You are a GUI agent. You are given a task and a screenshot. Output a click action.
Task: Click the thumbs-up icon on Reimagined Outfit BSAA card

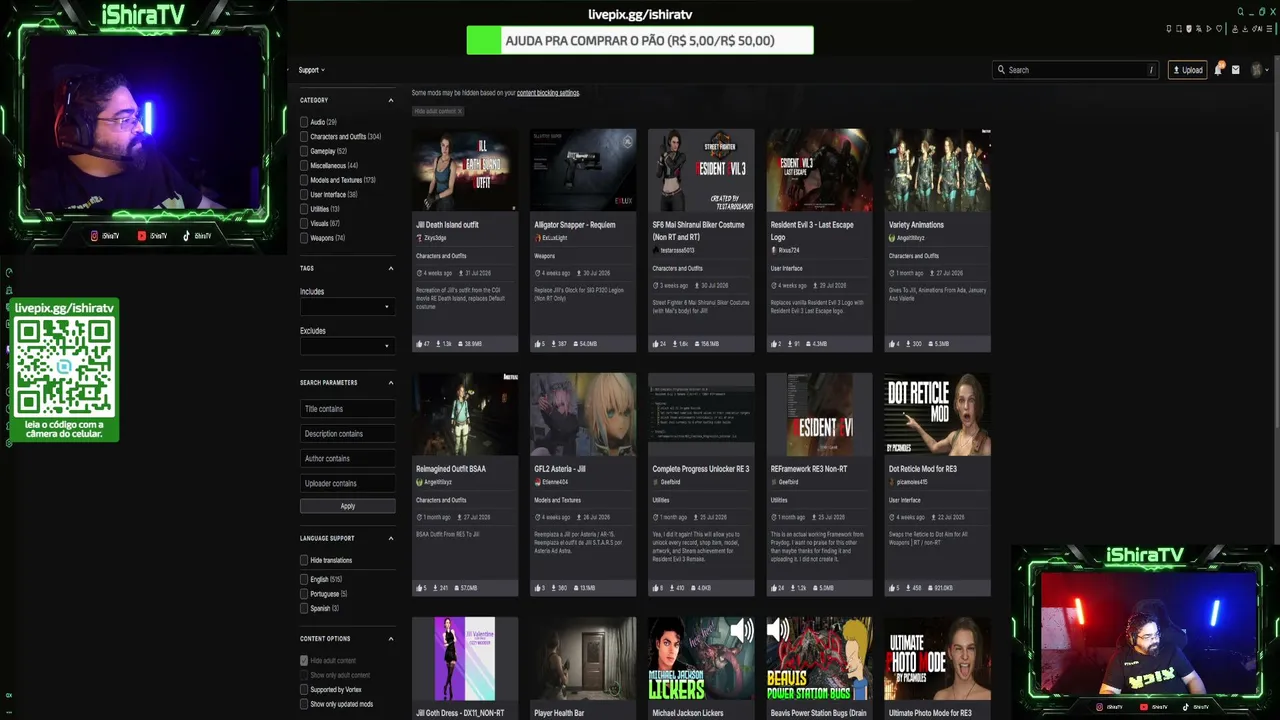[420, 588]
